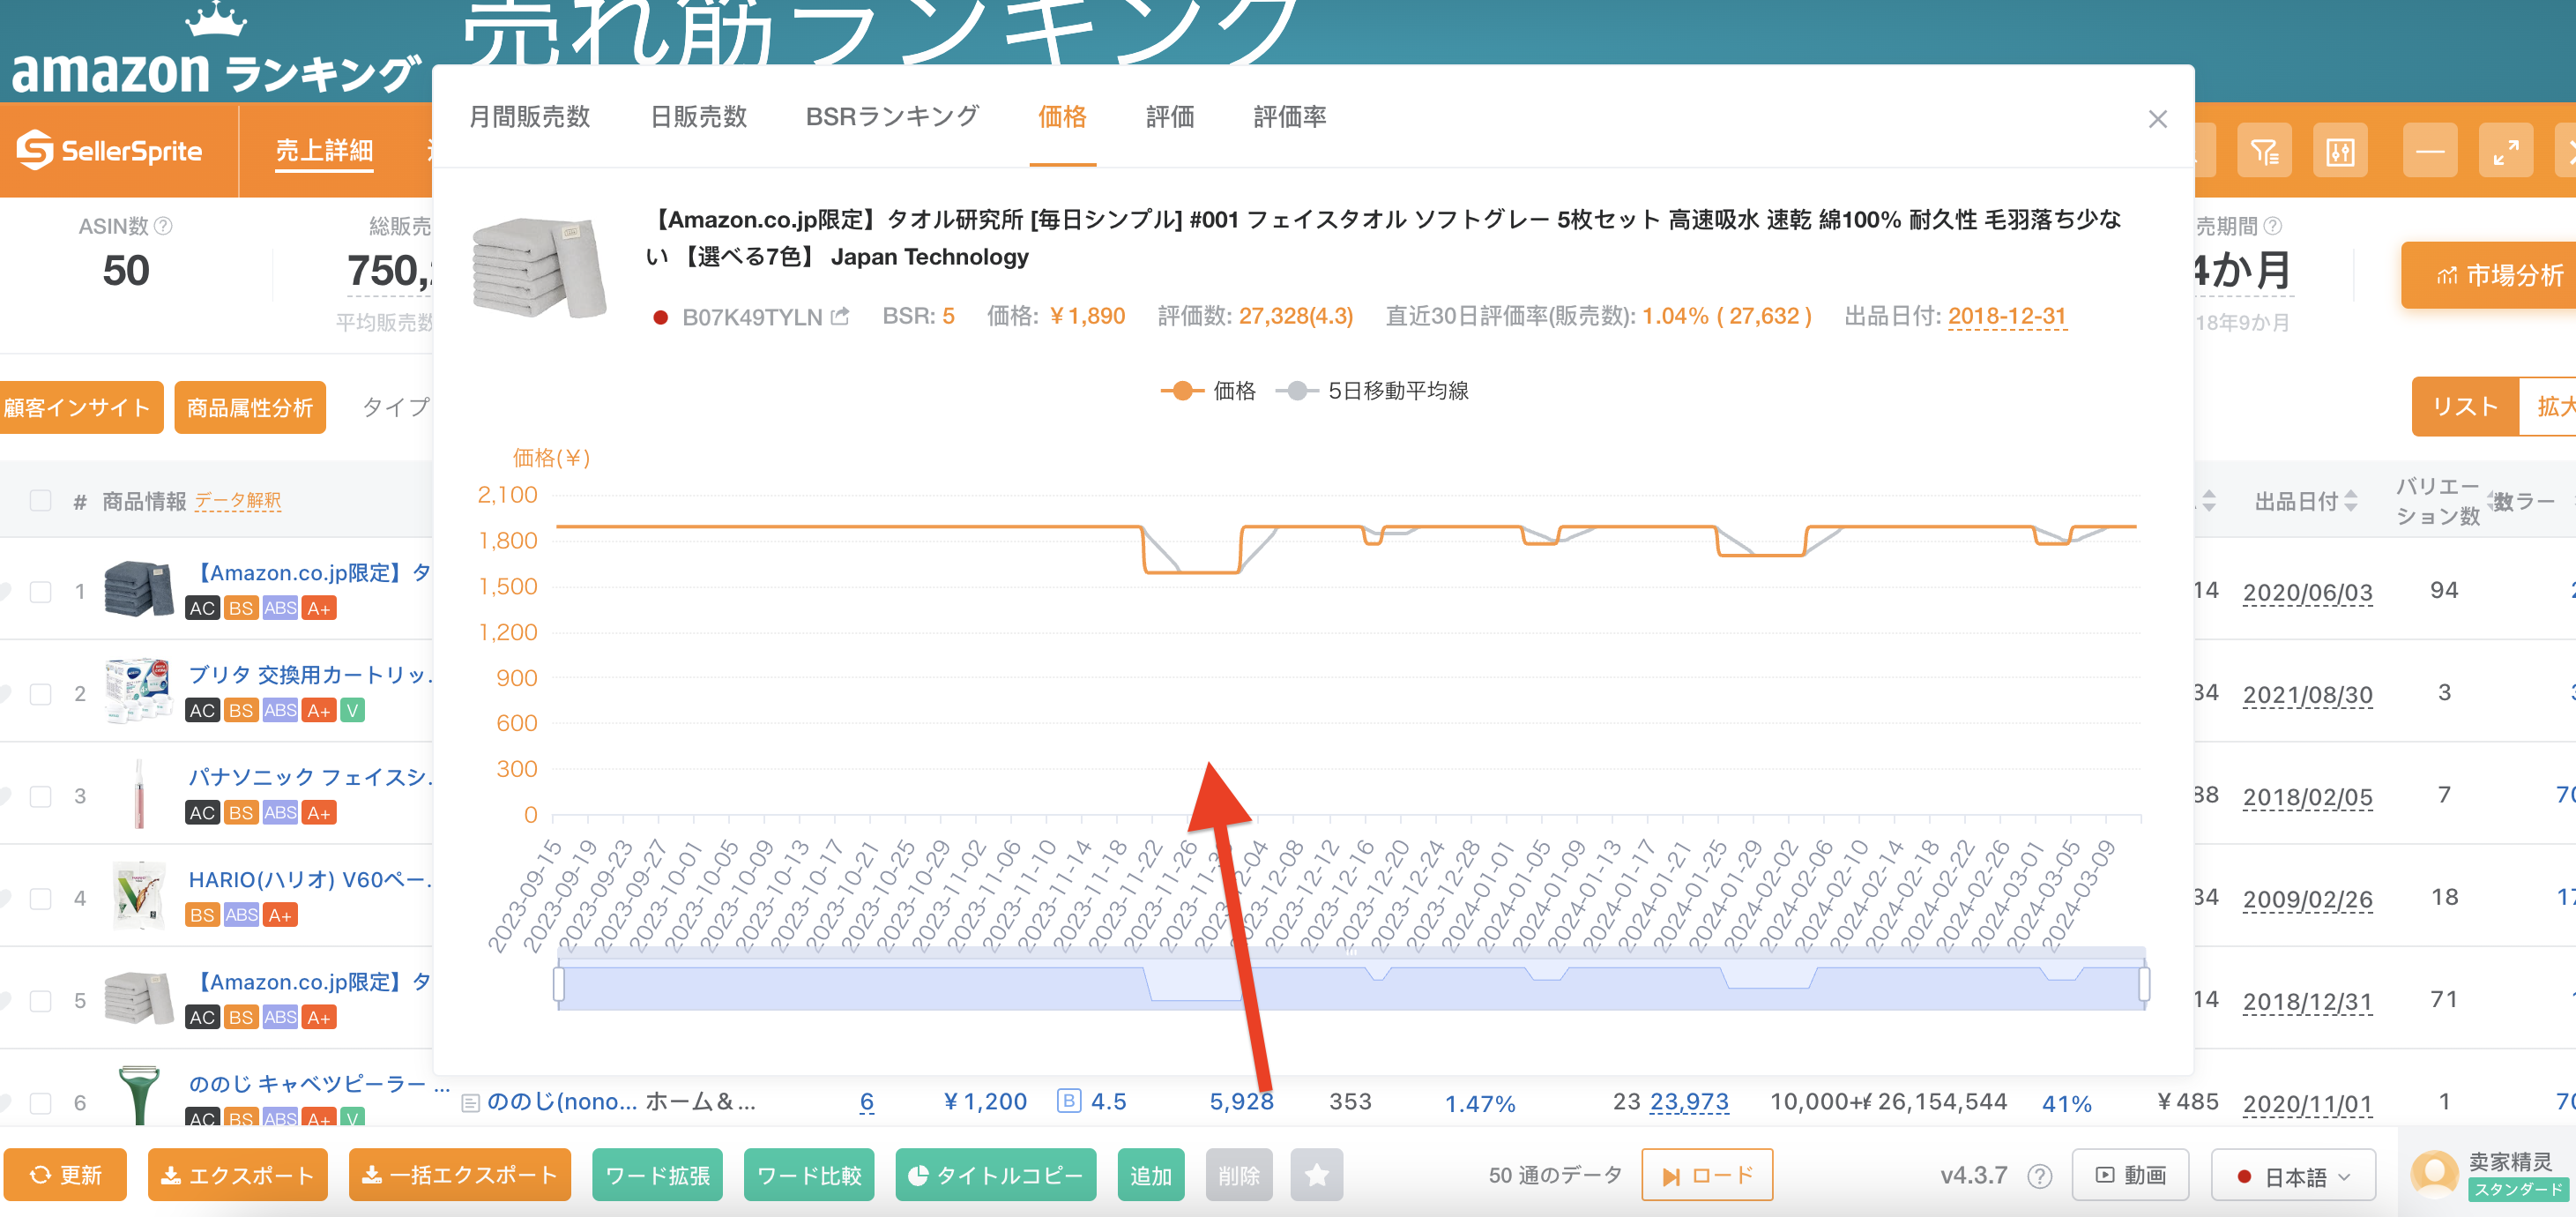This screenshot has width=2576, height=1217.
Task: Click the filter icon in orange toolbar
Action: click(x=2264, y=151)
